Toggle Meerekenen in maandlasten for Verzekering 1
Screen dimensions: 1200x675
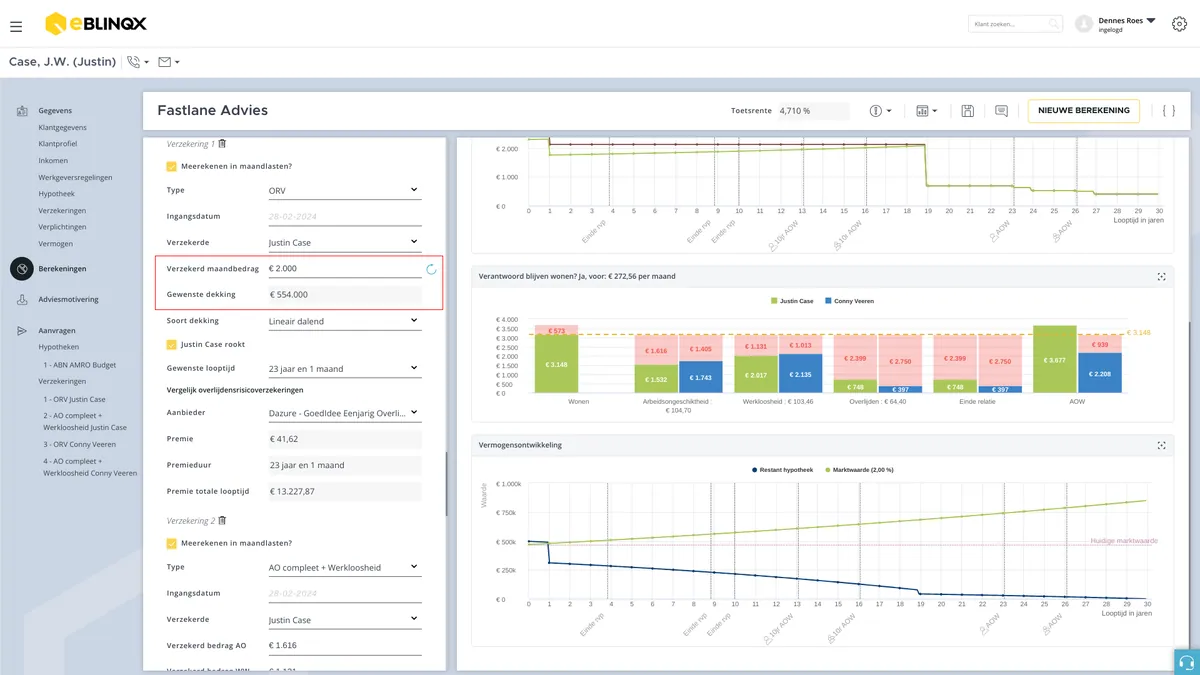click(x=172, y=167)
